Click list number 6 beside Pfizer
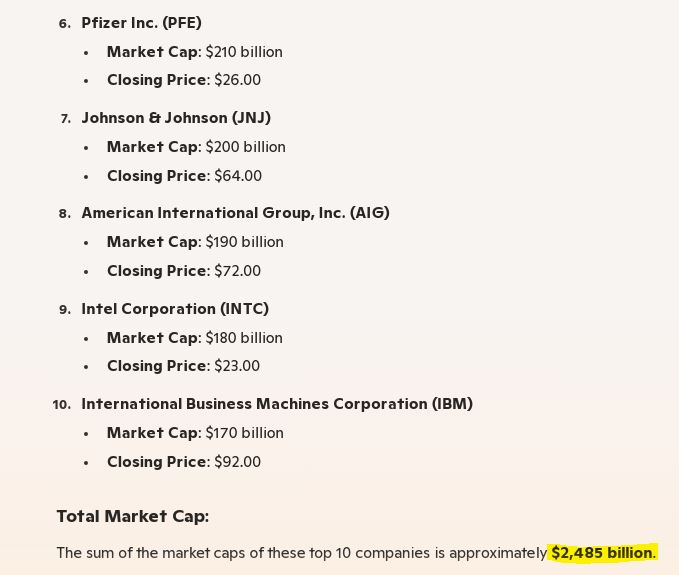Screen dimensions: 679x575 click(x=65, y=24)
